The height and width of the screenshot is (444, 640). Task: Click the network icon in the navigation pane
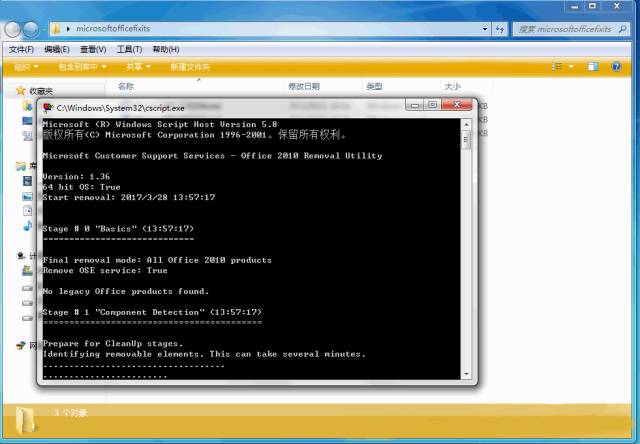21,346
